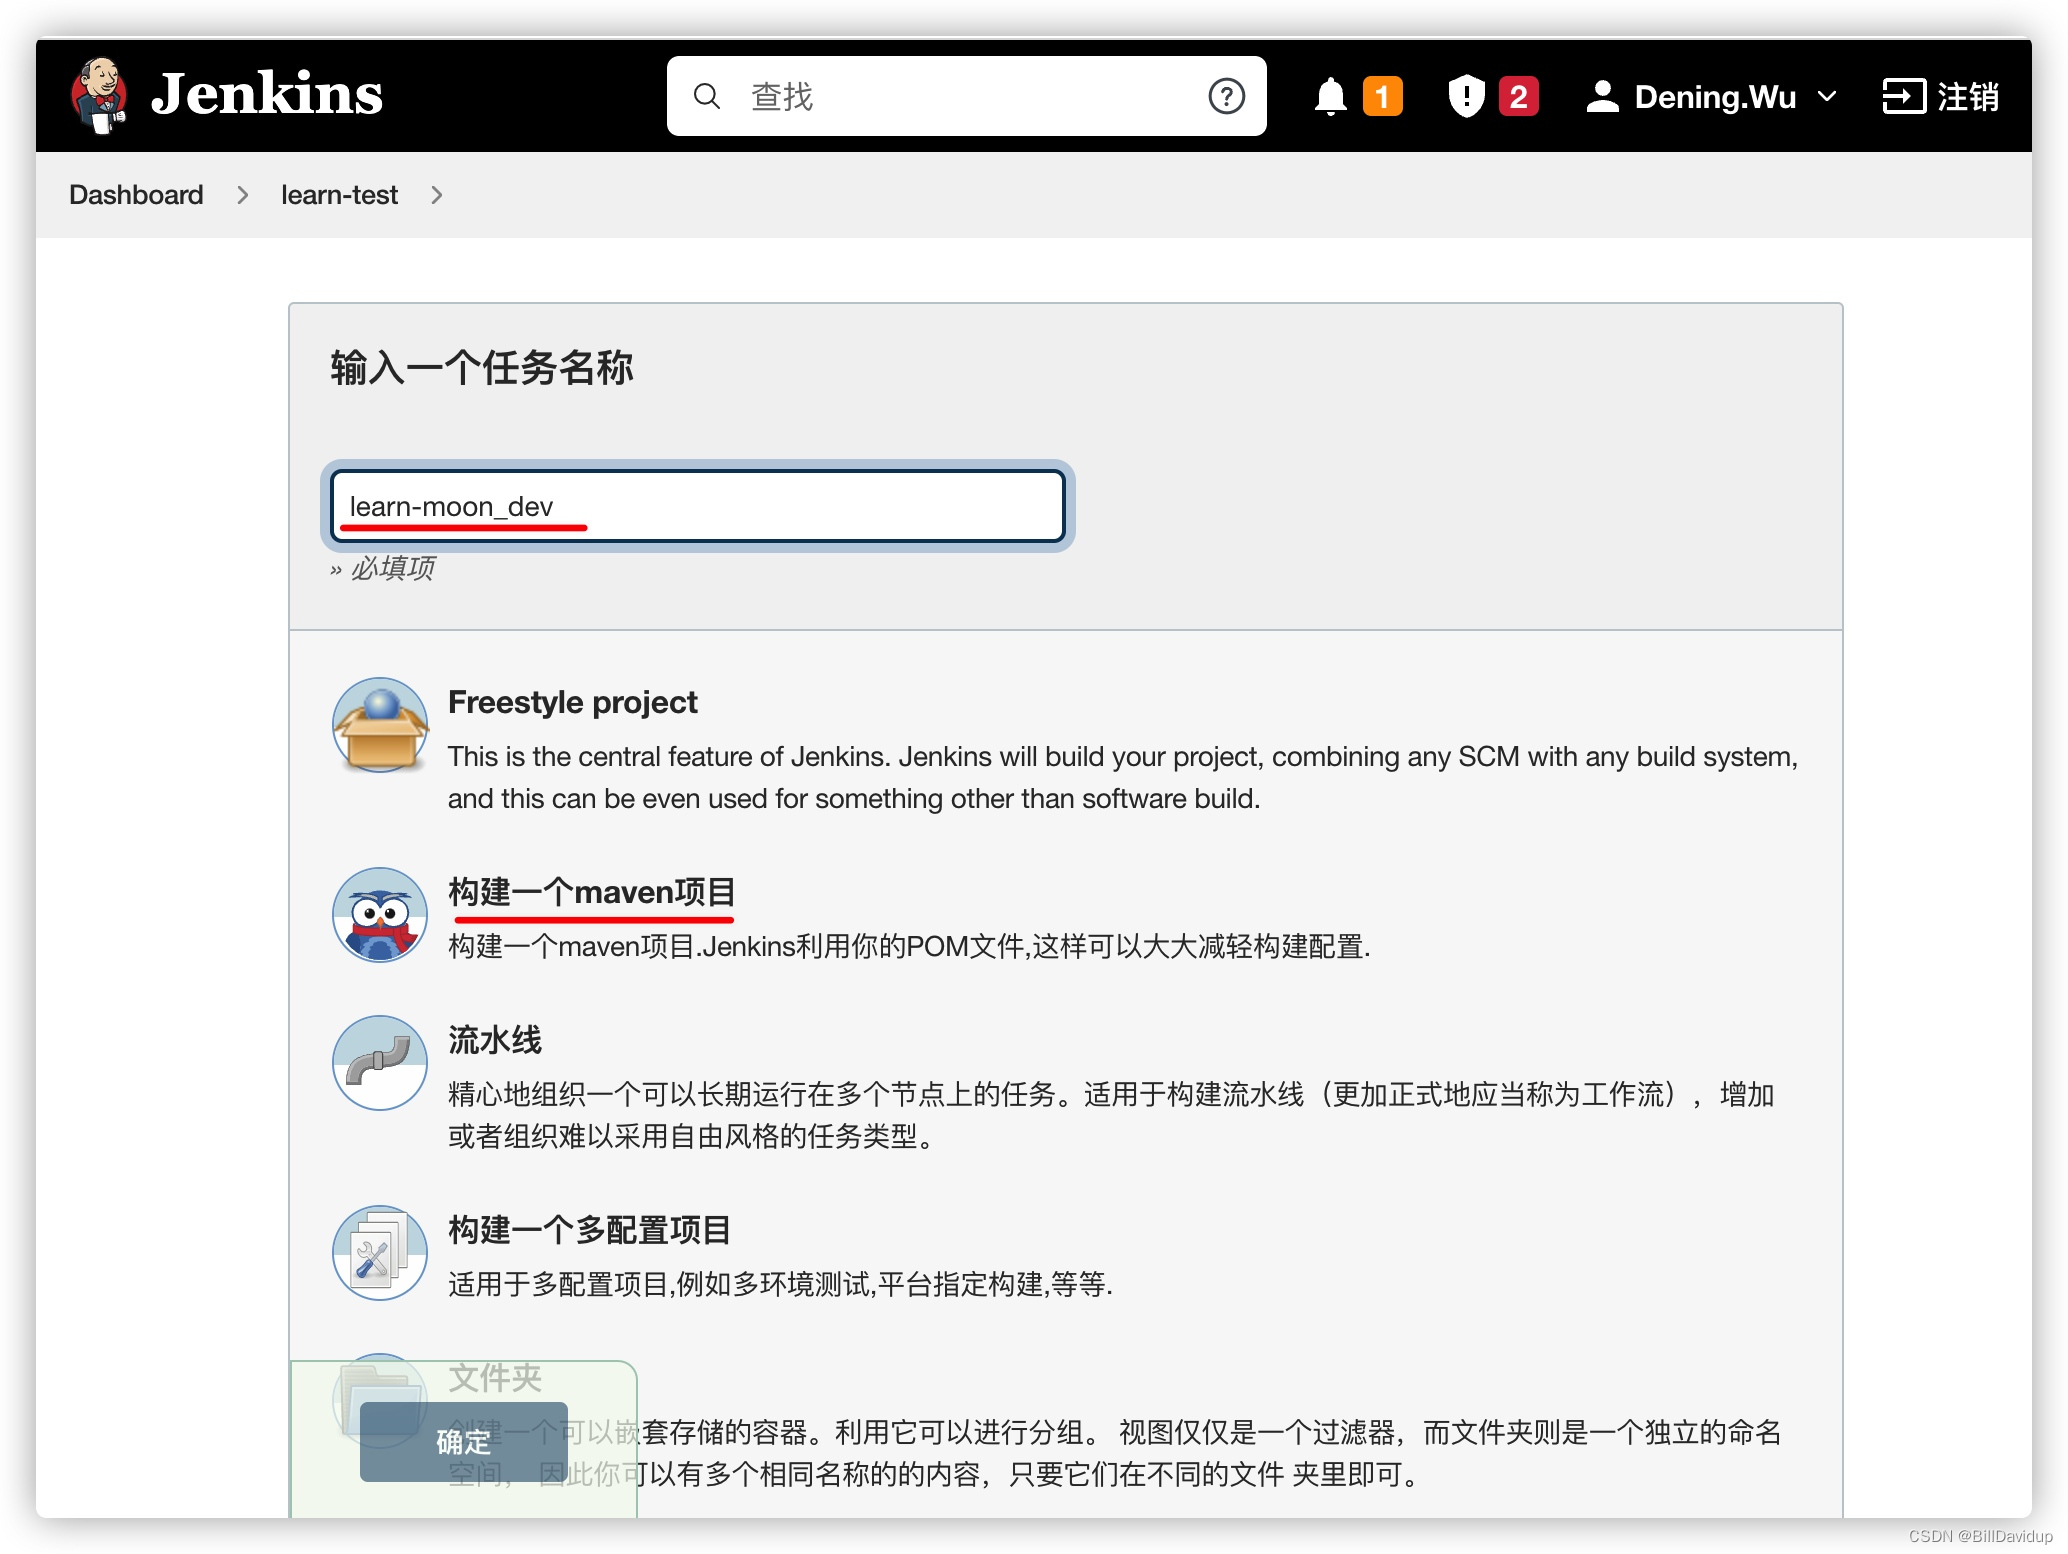The image size is (2068, 1554).
Task: Click the 注销 logout icon
Action: 1904,97
